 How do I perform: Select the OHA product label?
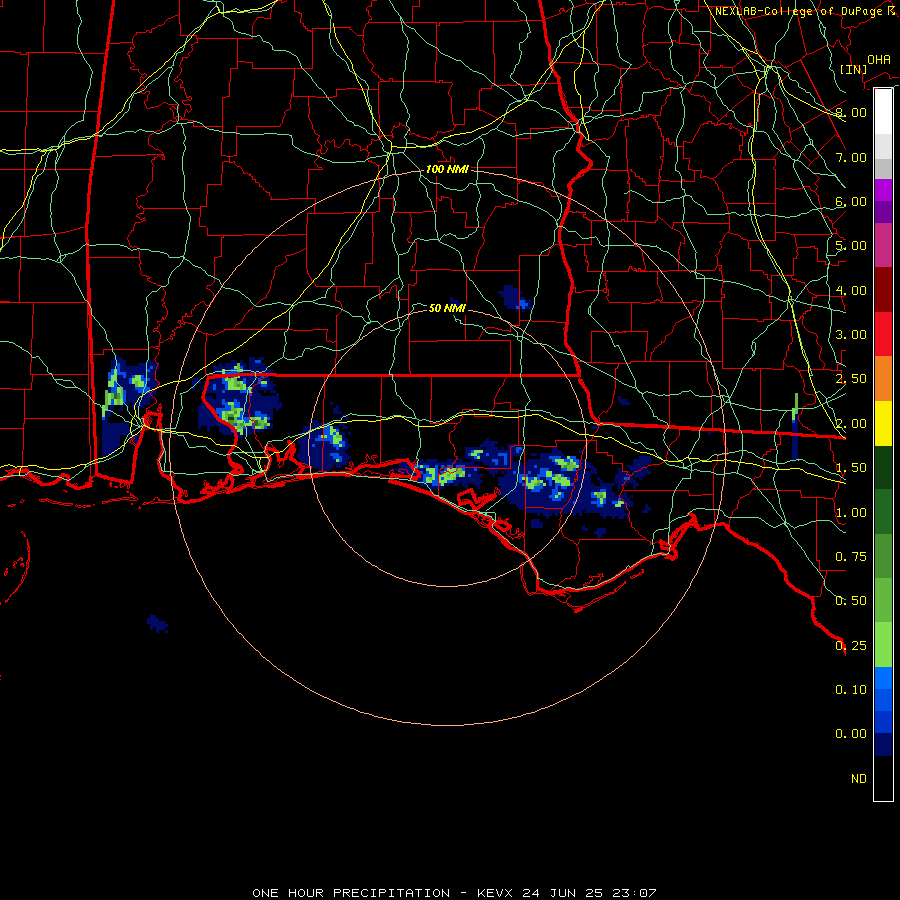click(x=878, y=60)
